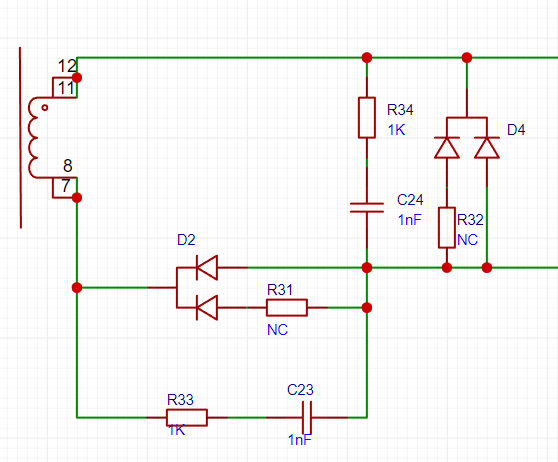Click the R34 1K value label
Viewport: 558px width, 462px height.
396,130
